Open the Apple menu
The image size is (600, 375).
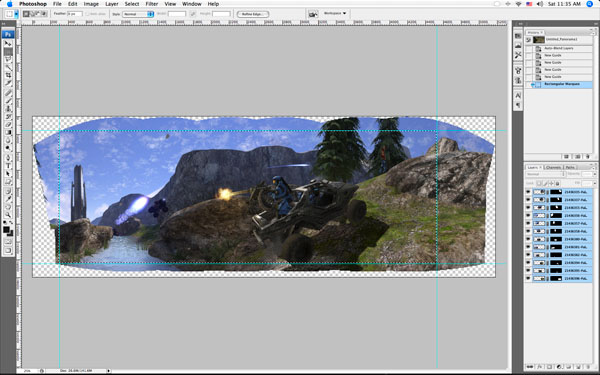click(10, 4)
